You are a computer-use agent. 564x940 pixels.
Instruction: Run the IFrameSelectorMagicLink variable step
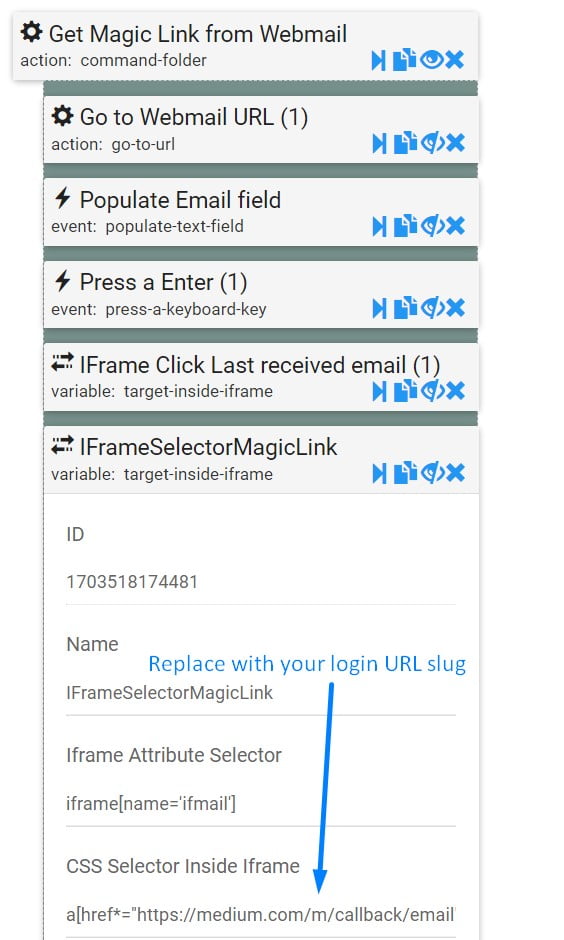click(379, 474)
